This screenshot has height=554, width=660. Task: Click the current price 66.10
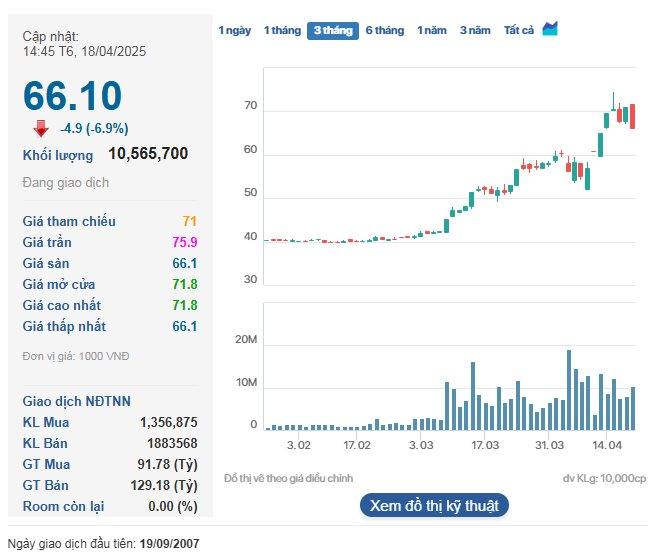pyautogui.click(x=72, y=96)
